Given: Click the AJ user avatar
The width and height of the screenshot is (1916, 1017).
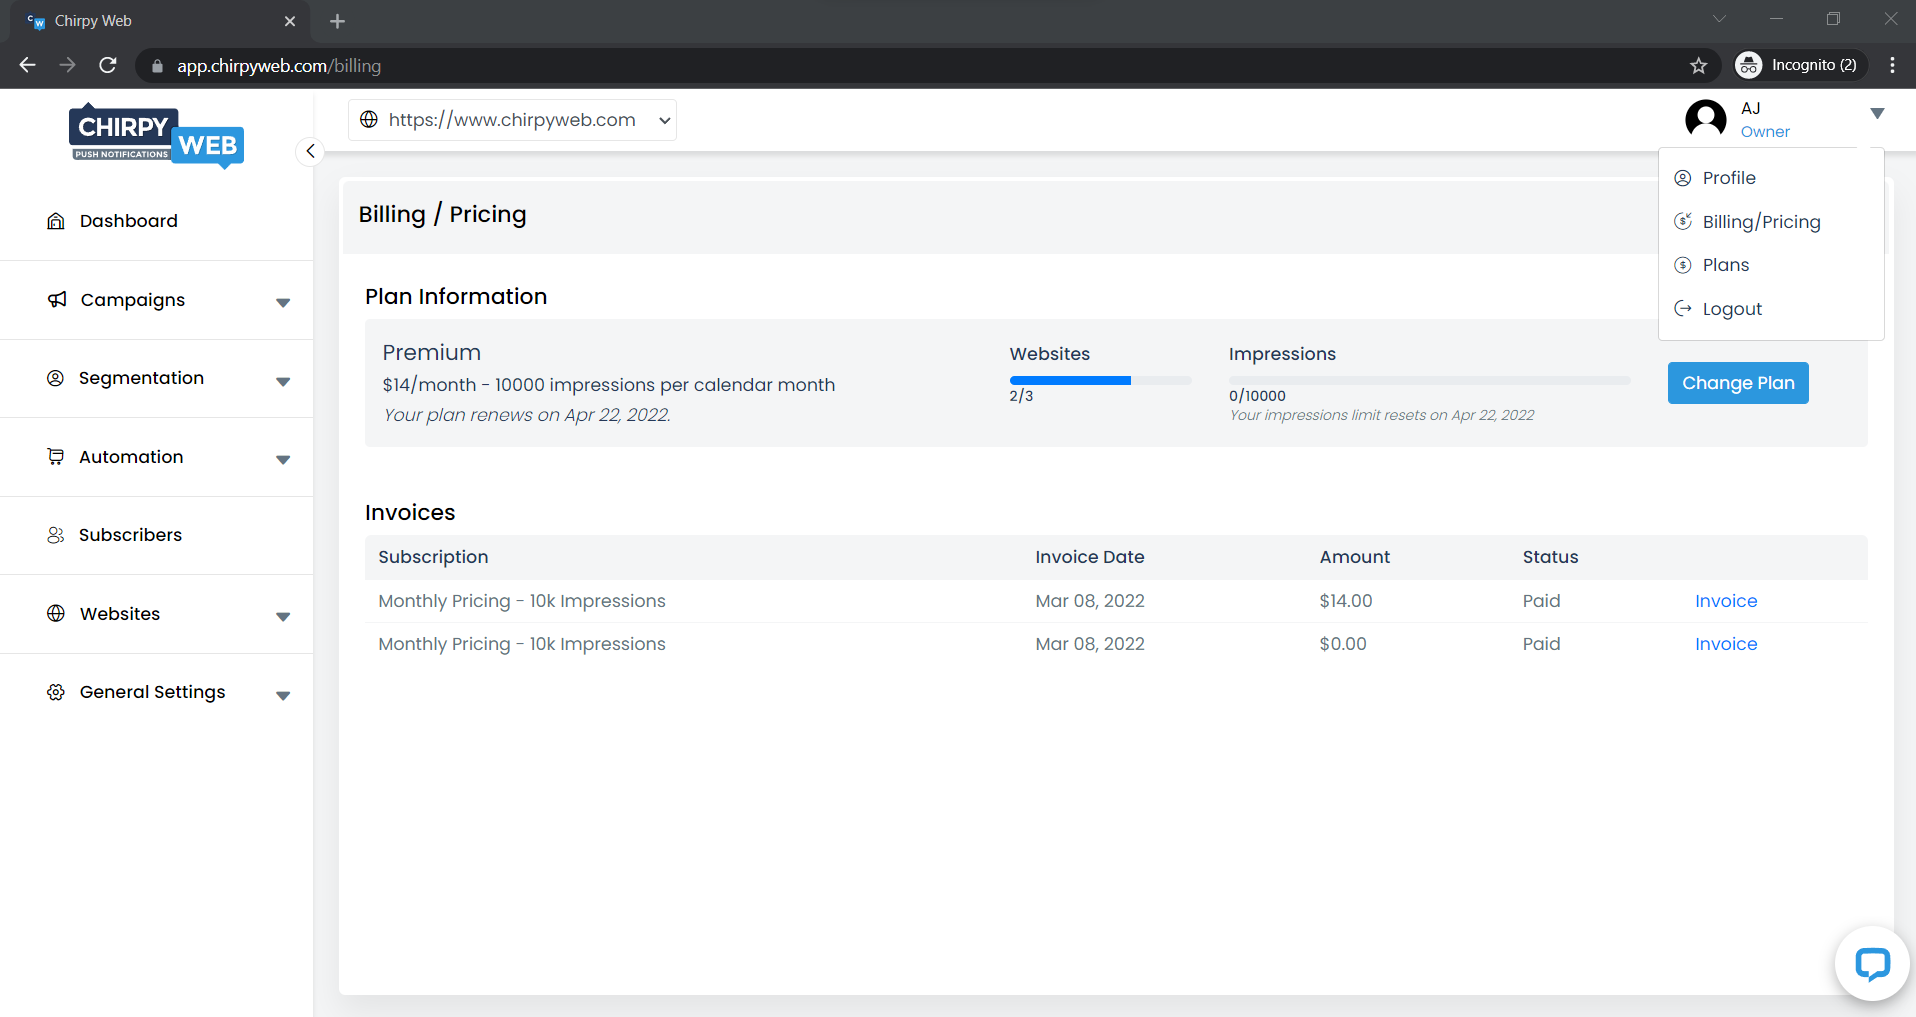Looking at the screenshot, I should 1706,120.
